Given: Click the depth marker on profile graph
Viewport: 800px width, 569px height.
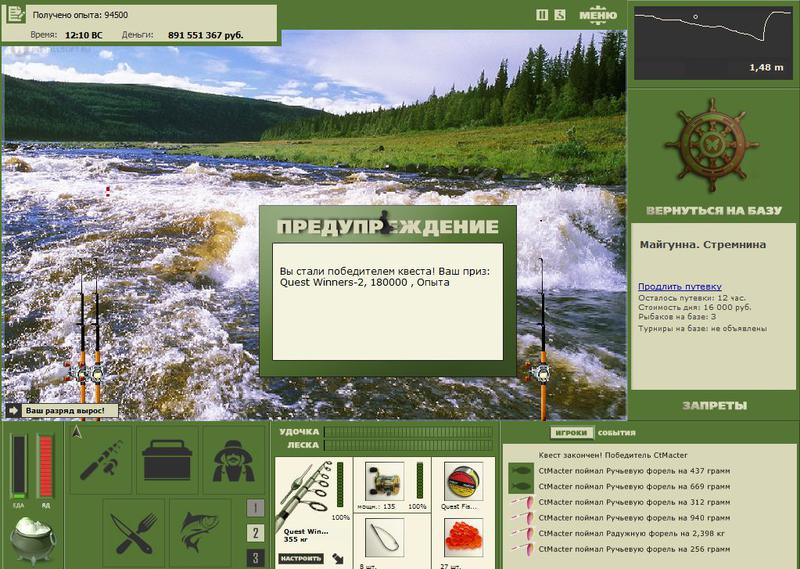Looking at the screenshot, I should click(695, 17).
